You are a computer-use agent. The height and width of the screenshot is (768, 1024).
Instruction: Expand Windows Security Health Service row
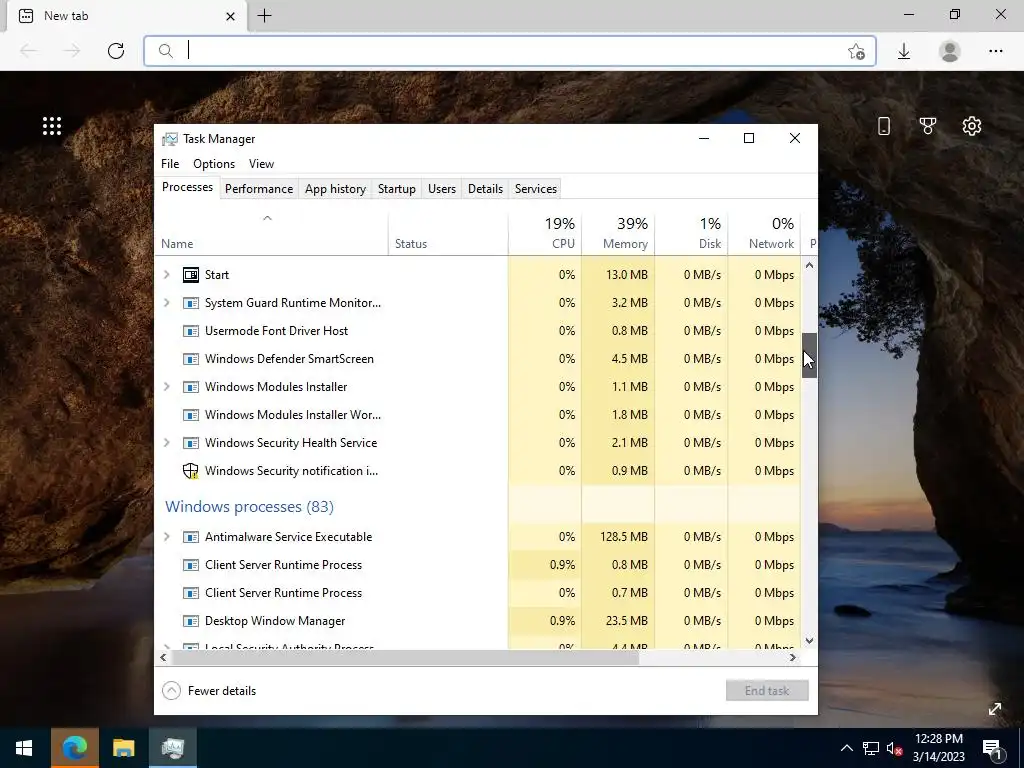(167, 443)
